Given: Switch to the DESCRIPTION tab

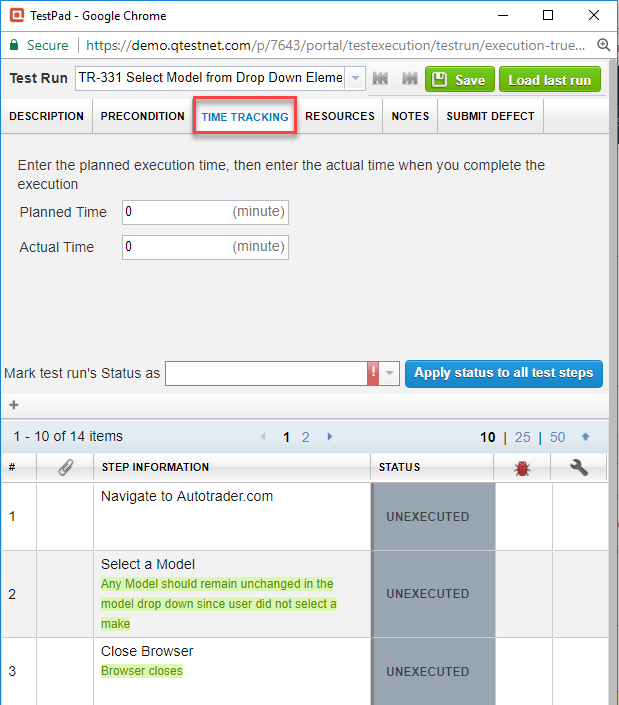Looking at the screenshot, I should tap(46, 116).
